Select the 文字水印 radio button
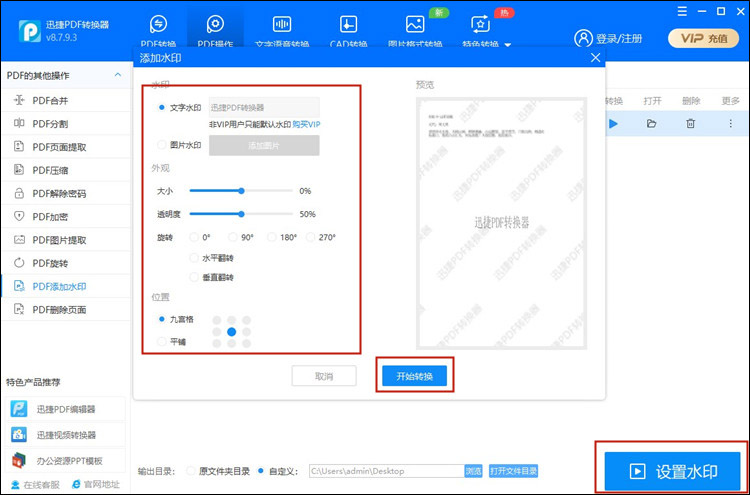Screen dimensions: 750x495 tap(162, 108)
